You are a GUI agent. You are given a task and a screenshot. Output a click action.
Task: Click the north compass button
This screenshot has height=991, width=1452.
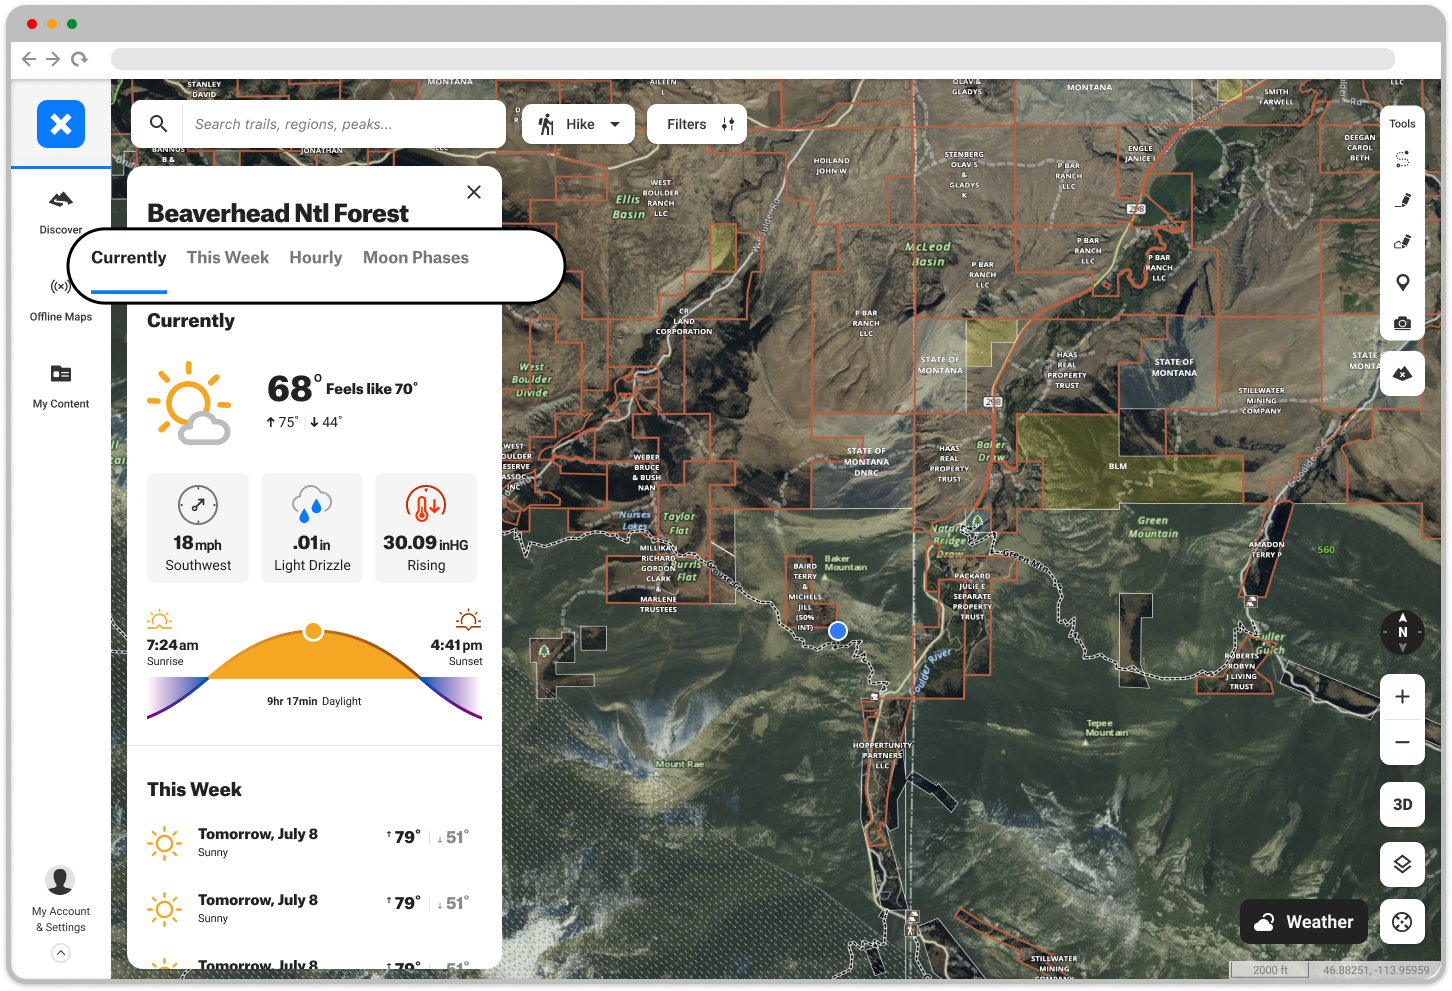pyautogui.click(x=1402, y=632)
